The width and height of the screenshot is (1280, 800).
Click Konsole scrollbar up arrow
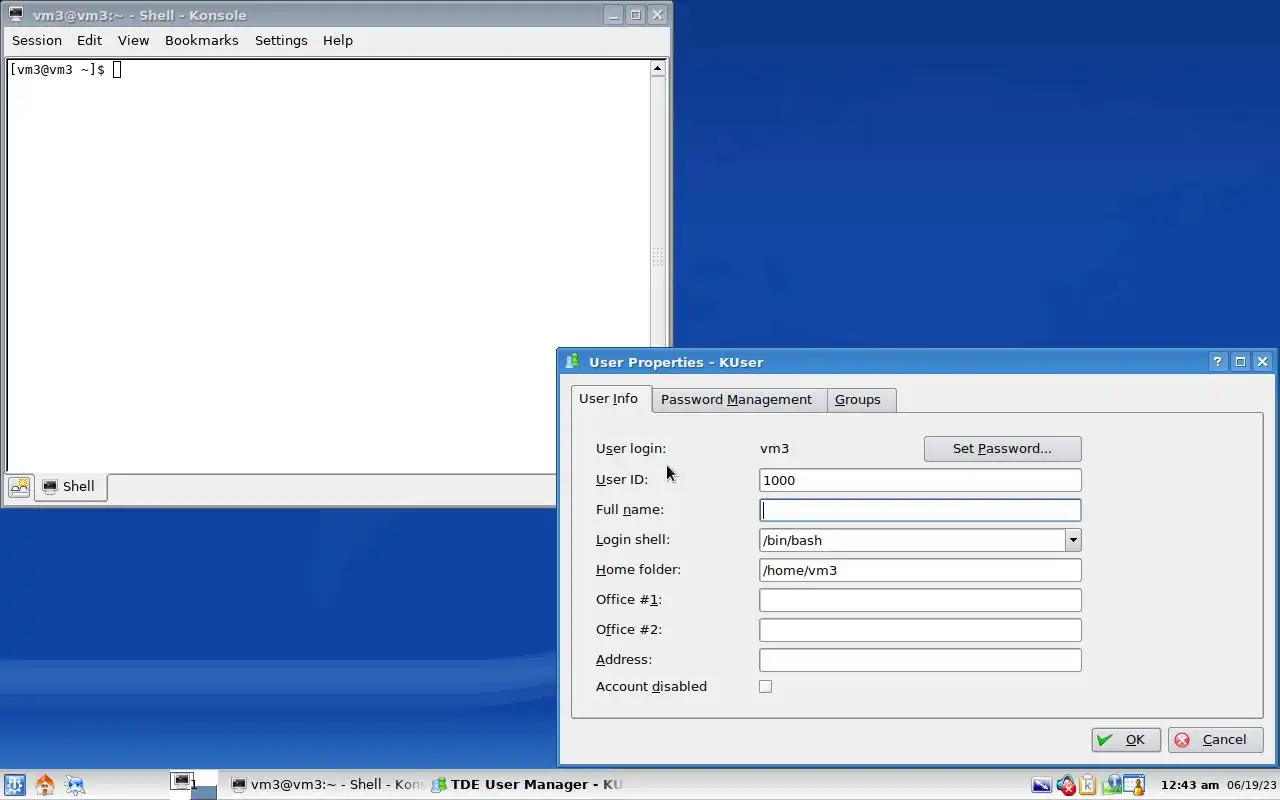658,68
